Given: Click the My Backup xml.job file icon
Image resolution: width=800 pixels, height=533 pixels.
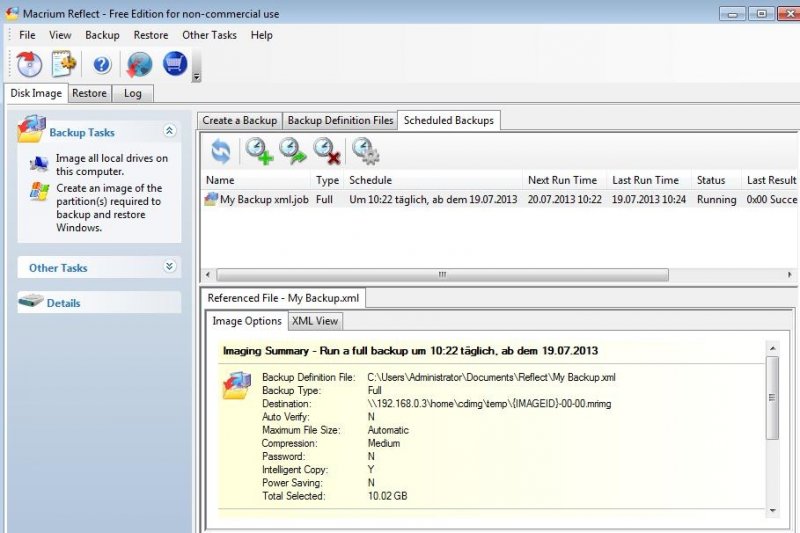Looking at the screenshot, I should [211, 199].
